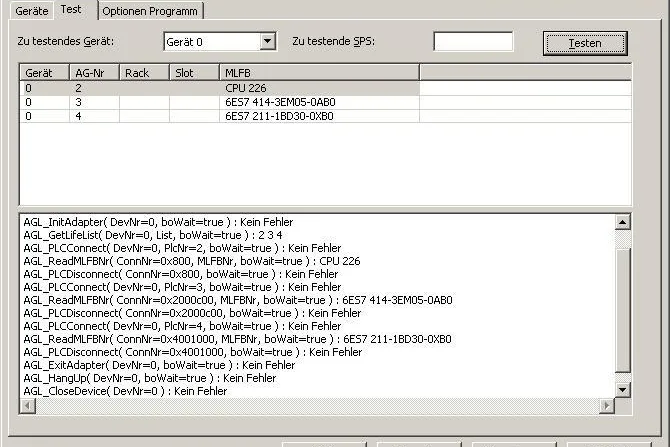Click the AGL_ReadMLFBNr ConnNr=0x800 log line
This screenshot has height=447, width=670.
tap(191, 261)
